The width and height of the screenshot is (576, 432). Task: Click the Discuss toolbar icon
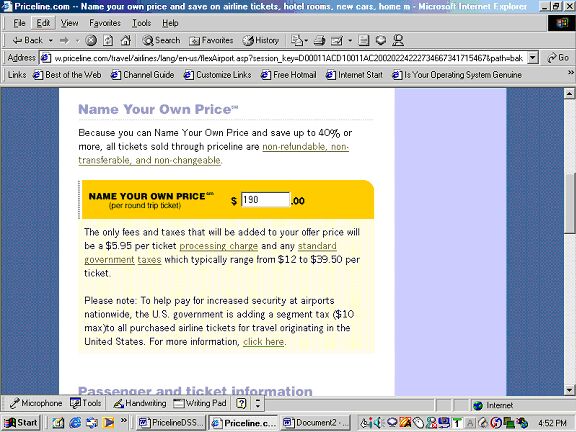363,40
